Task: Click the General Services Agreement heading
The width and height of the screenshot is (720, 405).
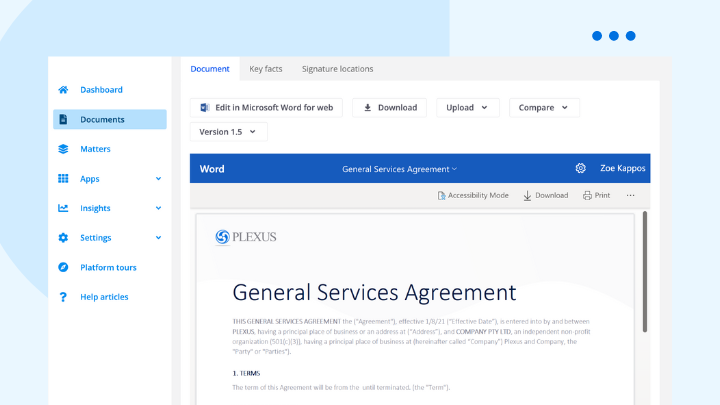Action: 374,292
